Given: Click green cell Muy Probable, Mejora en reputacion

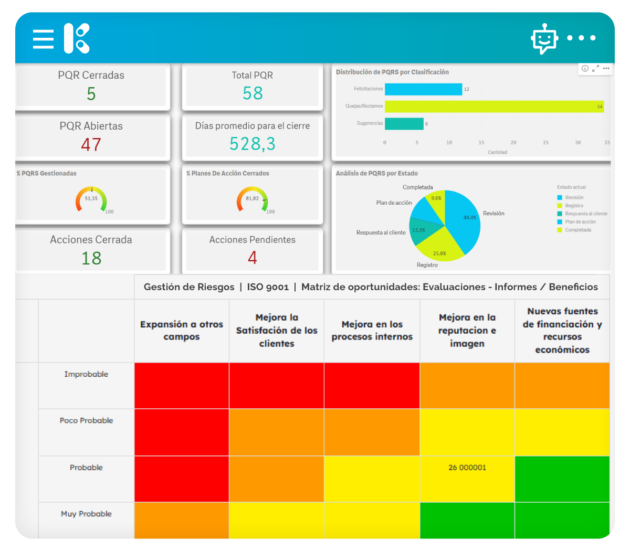Looking at the screenshot, I should [x=467, y=520].
